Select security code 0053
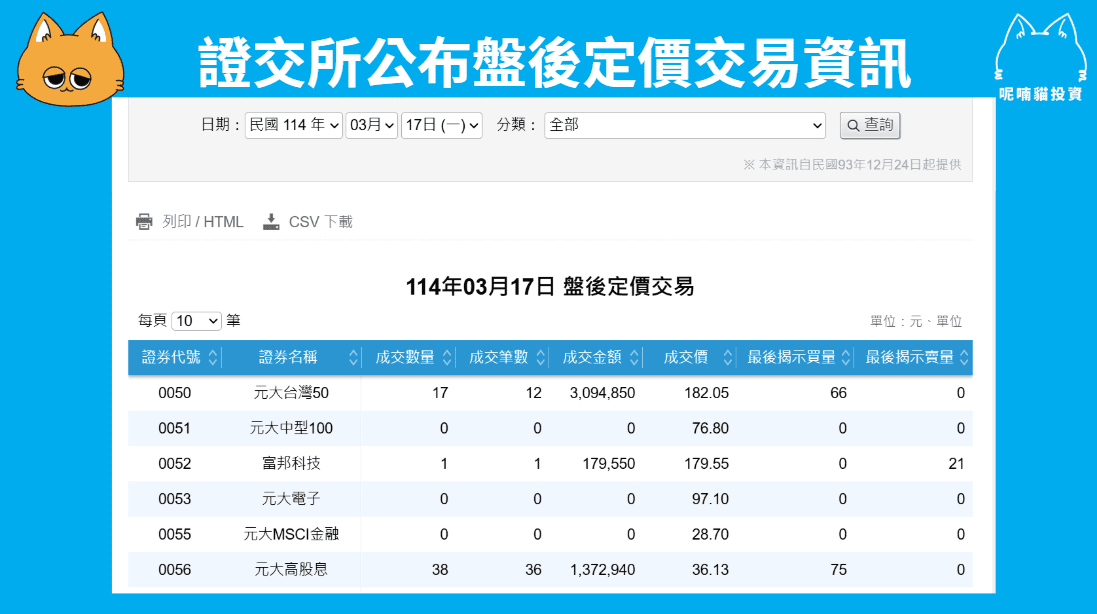The width and height of the screenshot is (1097, 614). [x=175, y=499]
